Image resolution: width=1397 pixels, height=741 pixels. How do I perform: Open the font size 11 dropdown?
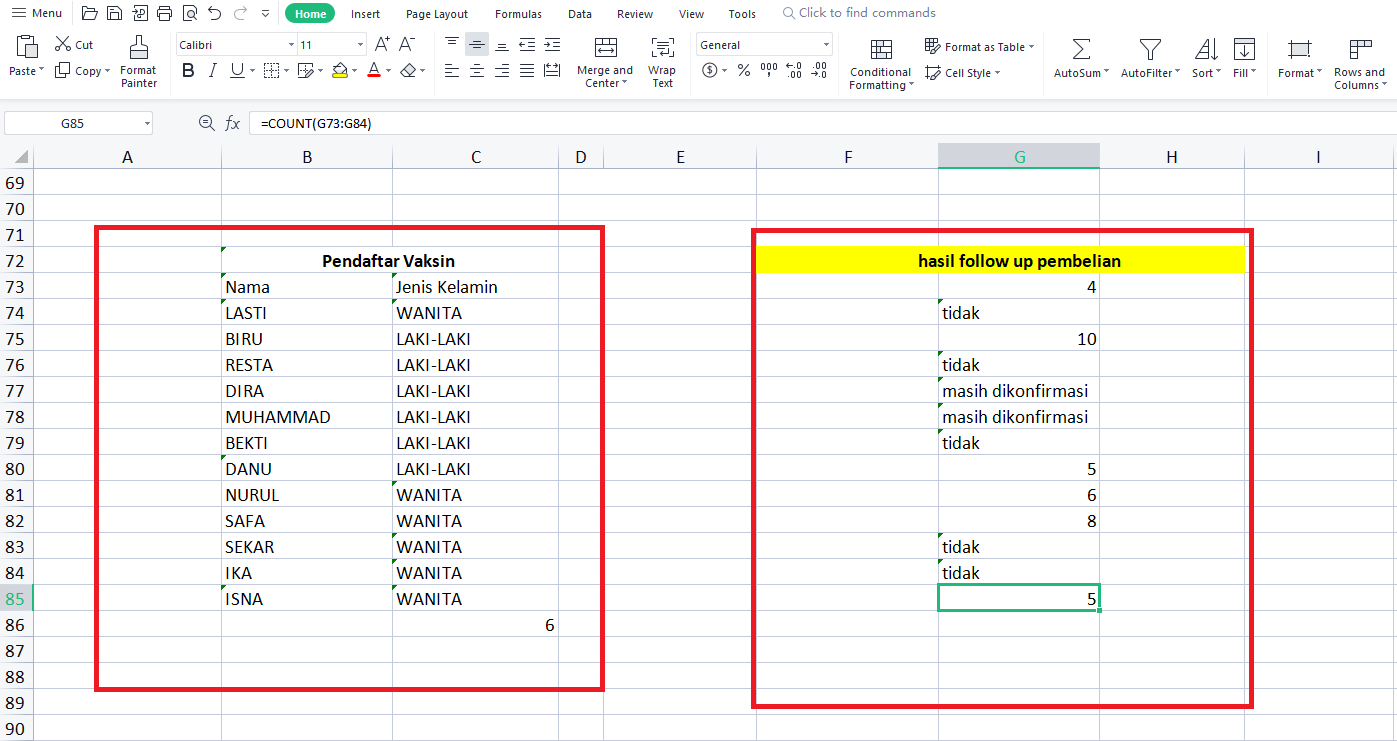pos(360,45)
